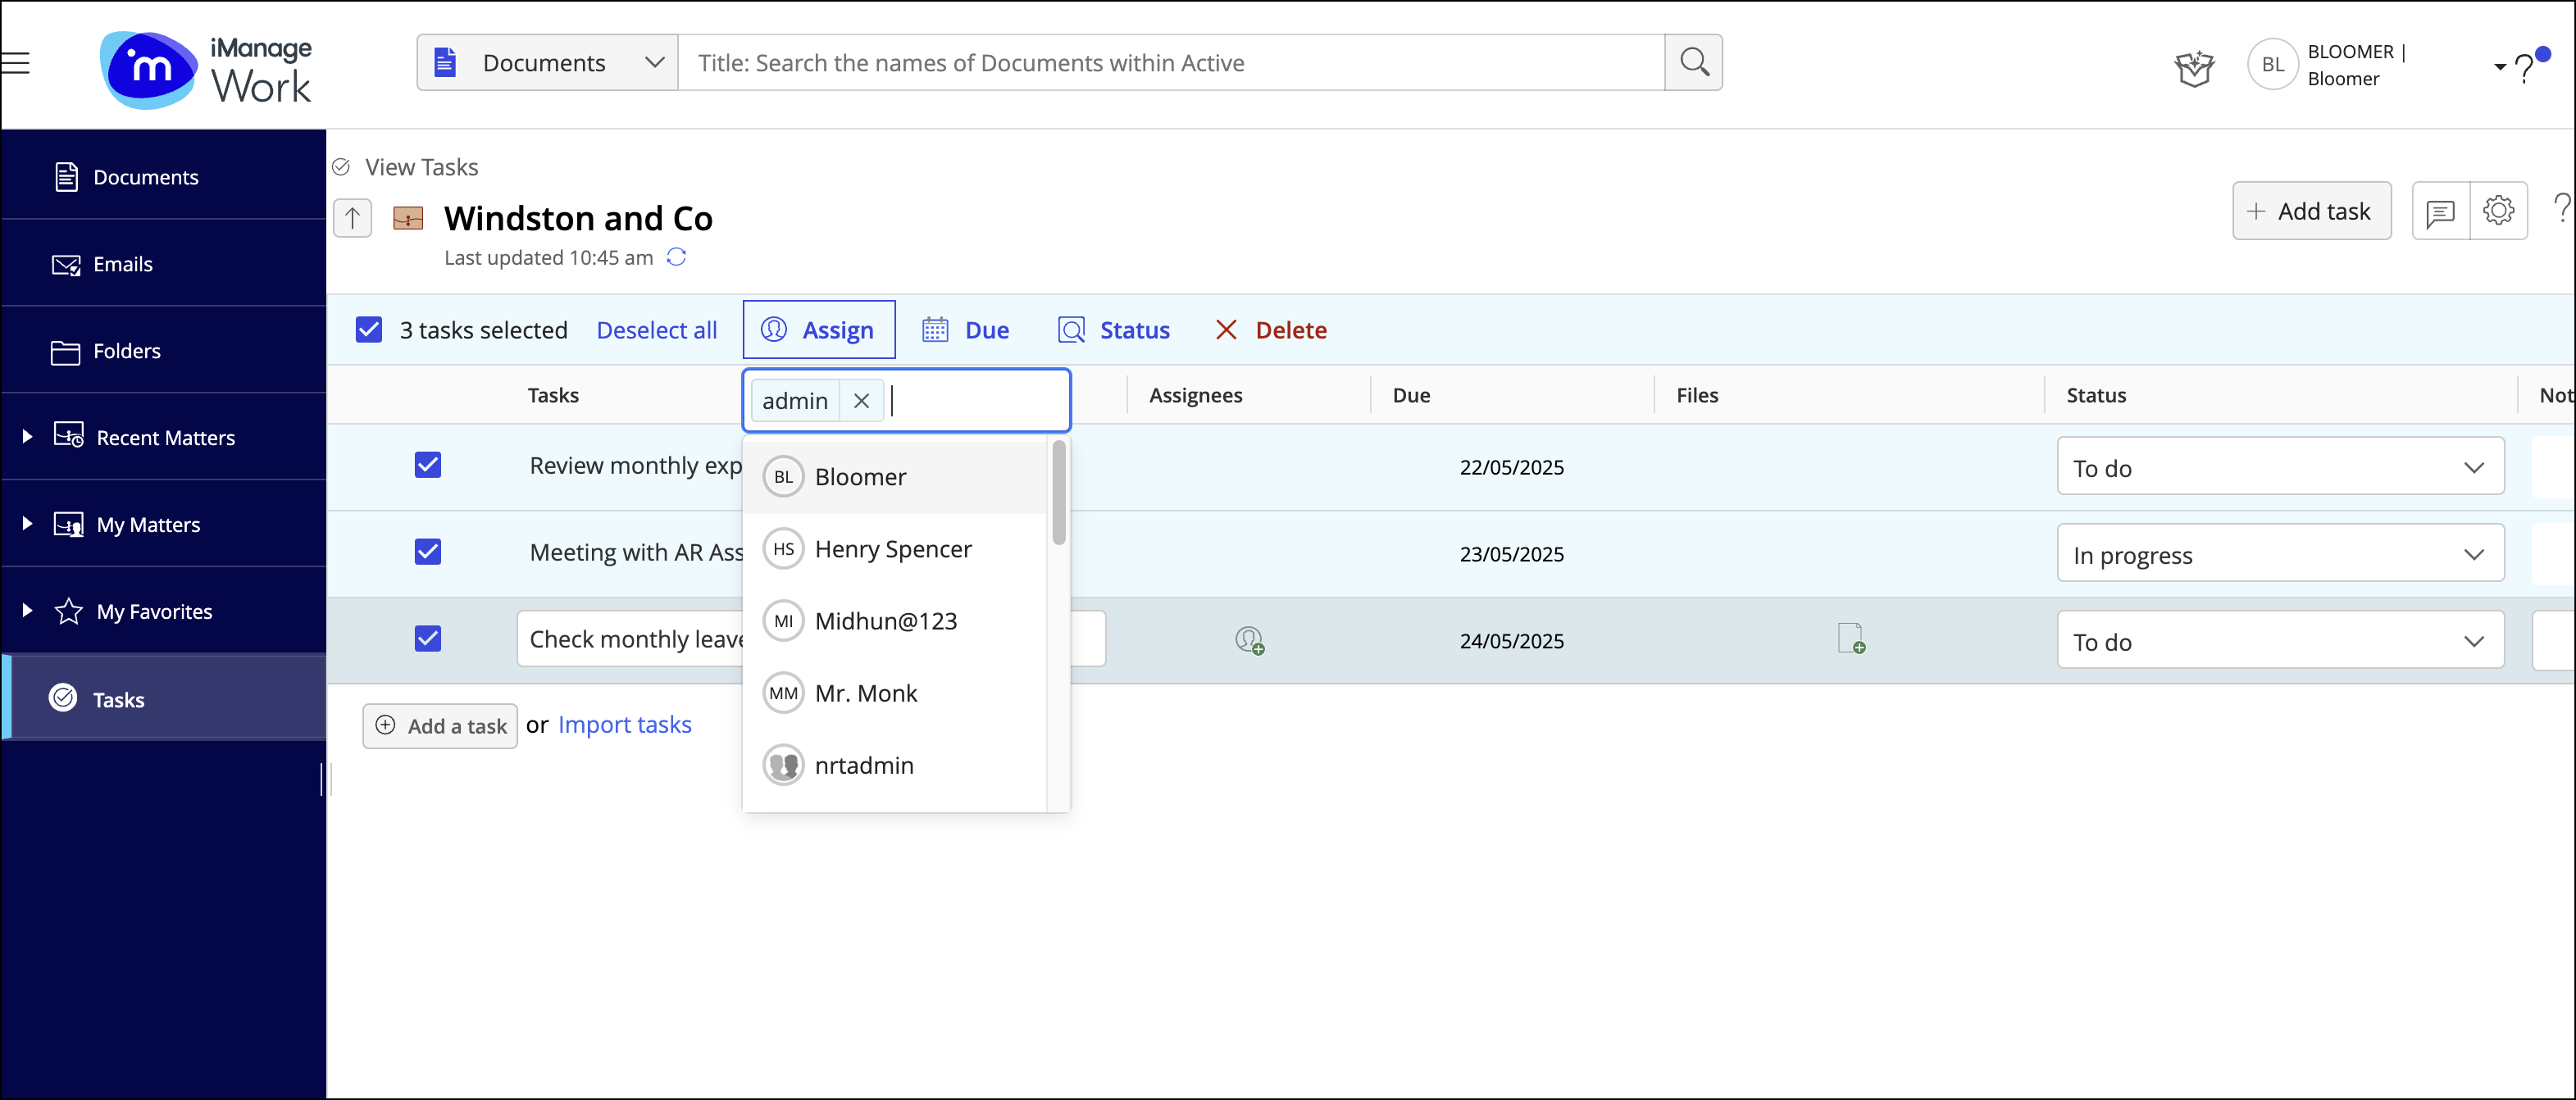Image resolution: width=2576 pixels, height=1100 pixels.
Task: Open the comments panel icon
Action: click(x=2440, y=212)
